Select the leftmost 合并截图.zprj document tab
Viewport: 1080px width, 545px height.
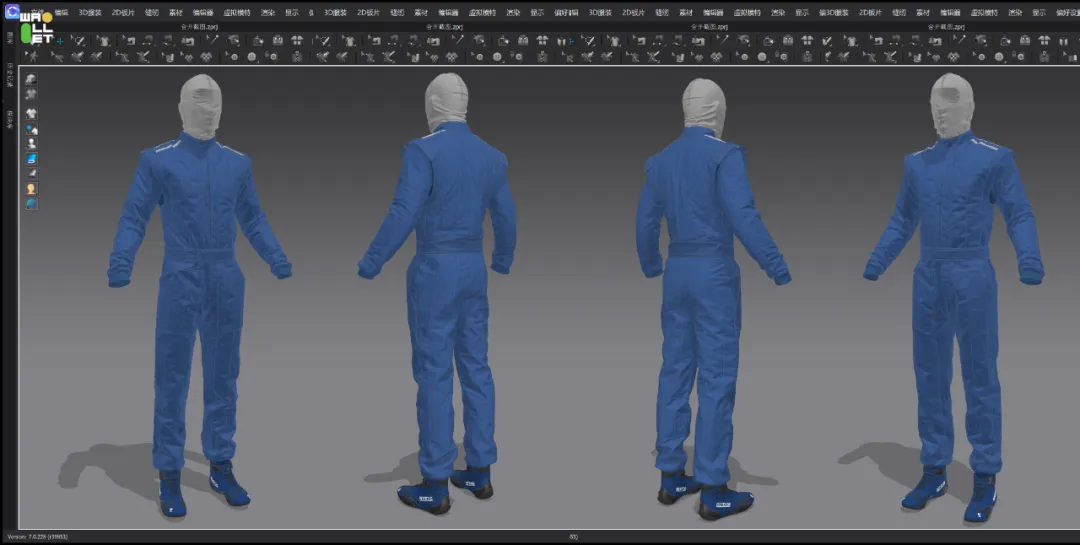click(x=199, y=27)
